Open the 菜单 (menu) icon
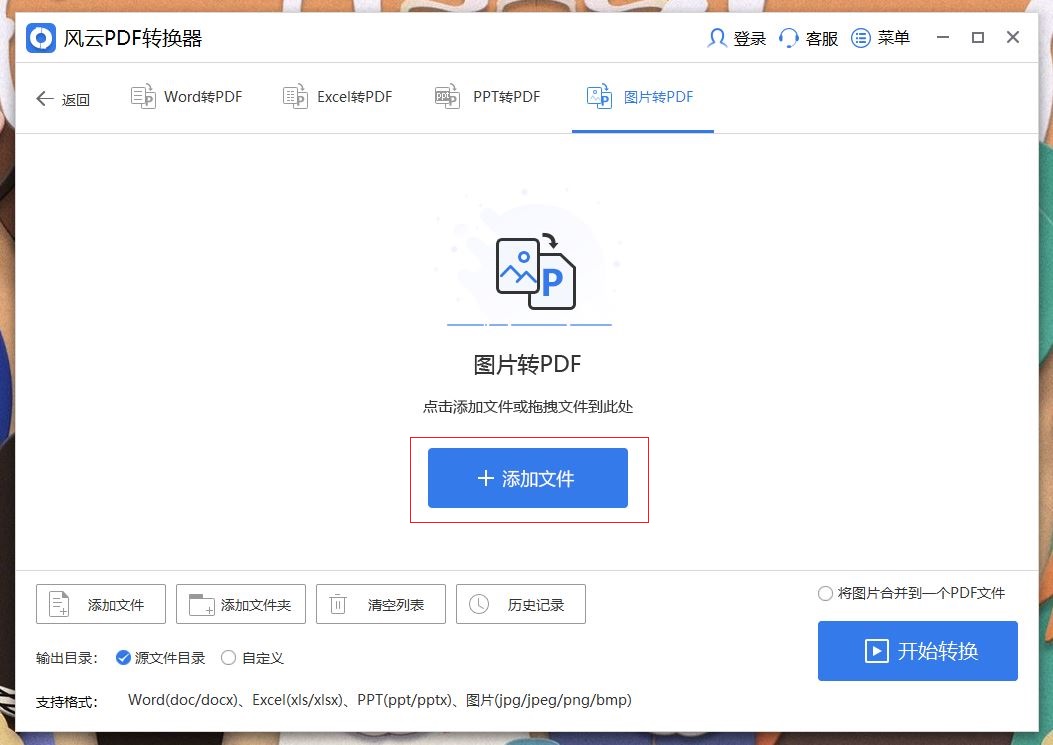1053x745 pixels. 860,37
